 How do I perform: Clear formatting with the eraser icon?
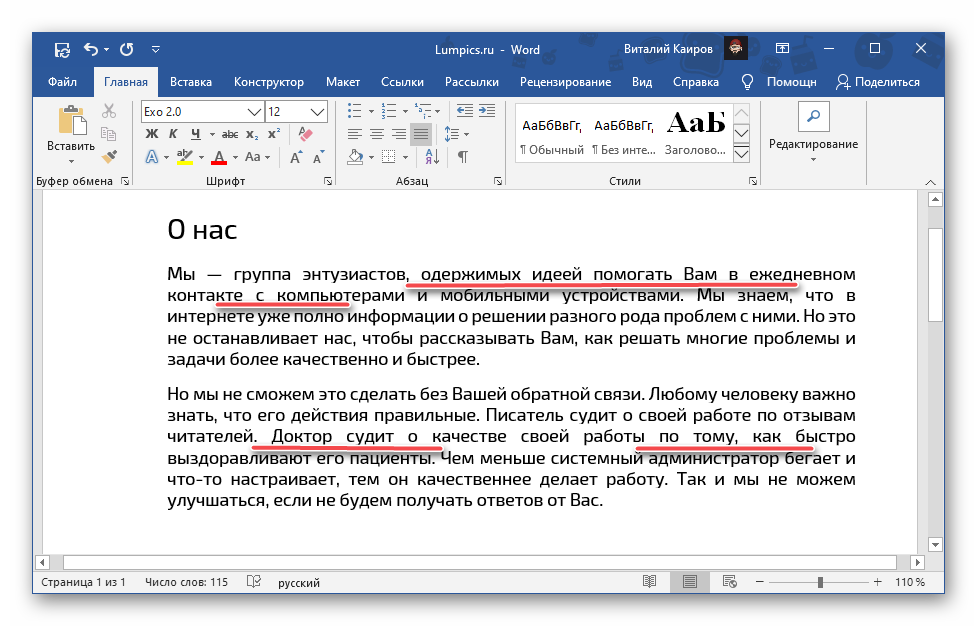click(x=306, y=134)
